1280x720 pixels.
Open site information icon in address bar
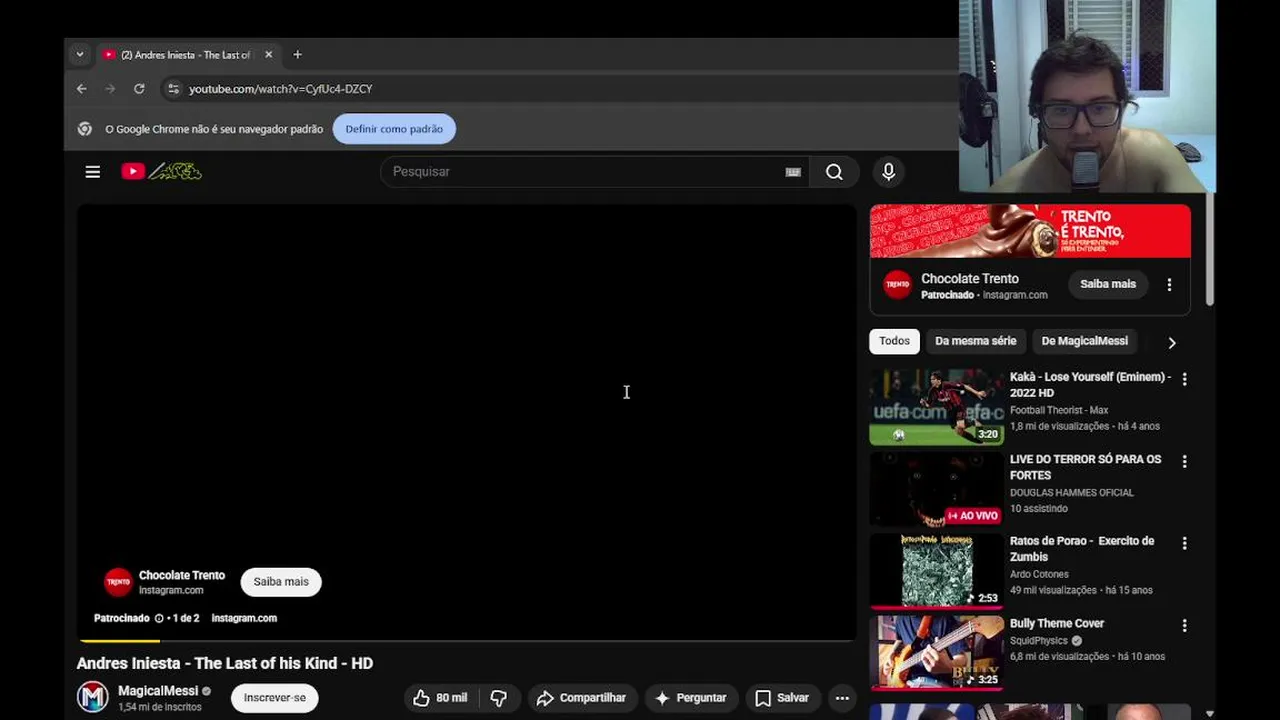173,89
